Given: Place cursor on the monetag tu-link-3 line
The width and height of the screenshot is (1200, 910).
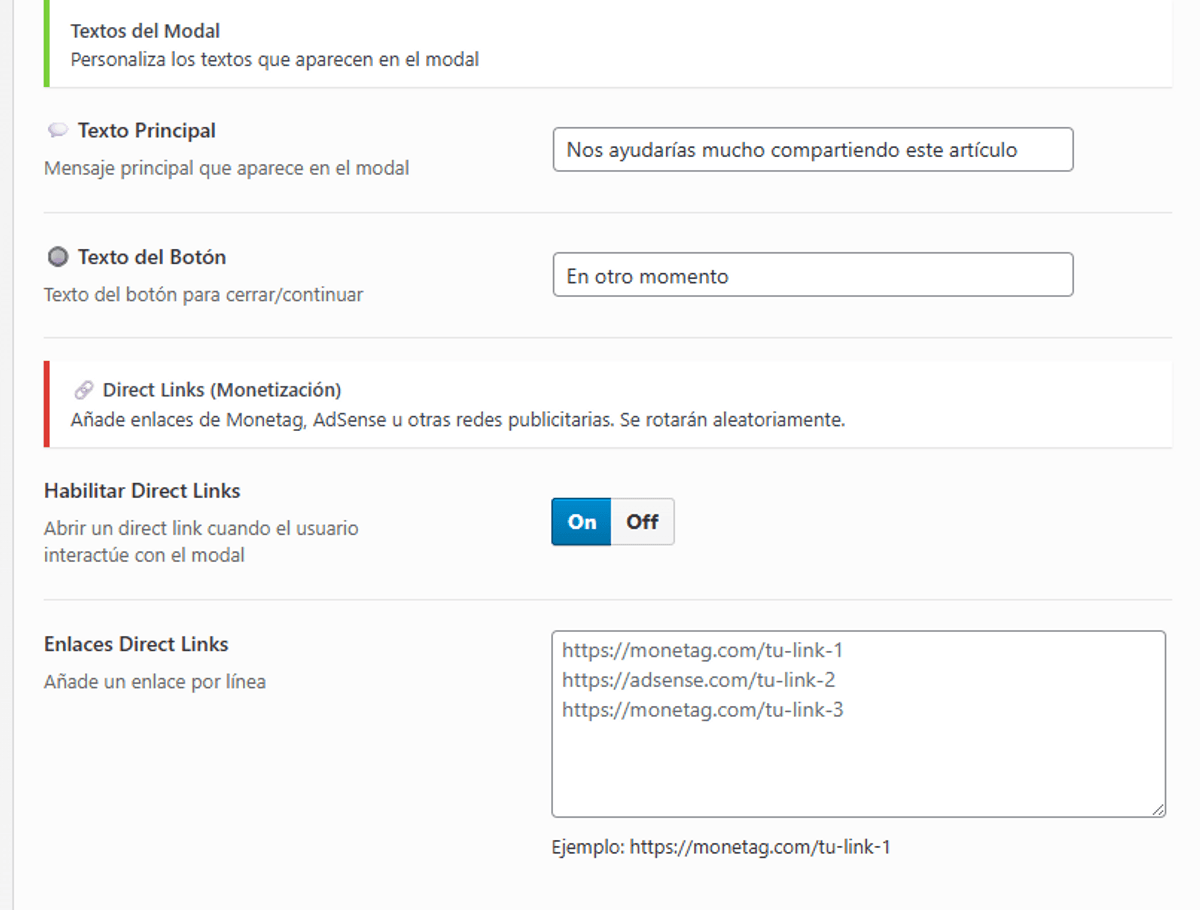Looking at the screenshot, I should (x=703, y=711).
